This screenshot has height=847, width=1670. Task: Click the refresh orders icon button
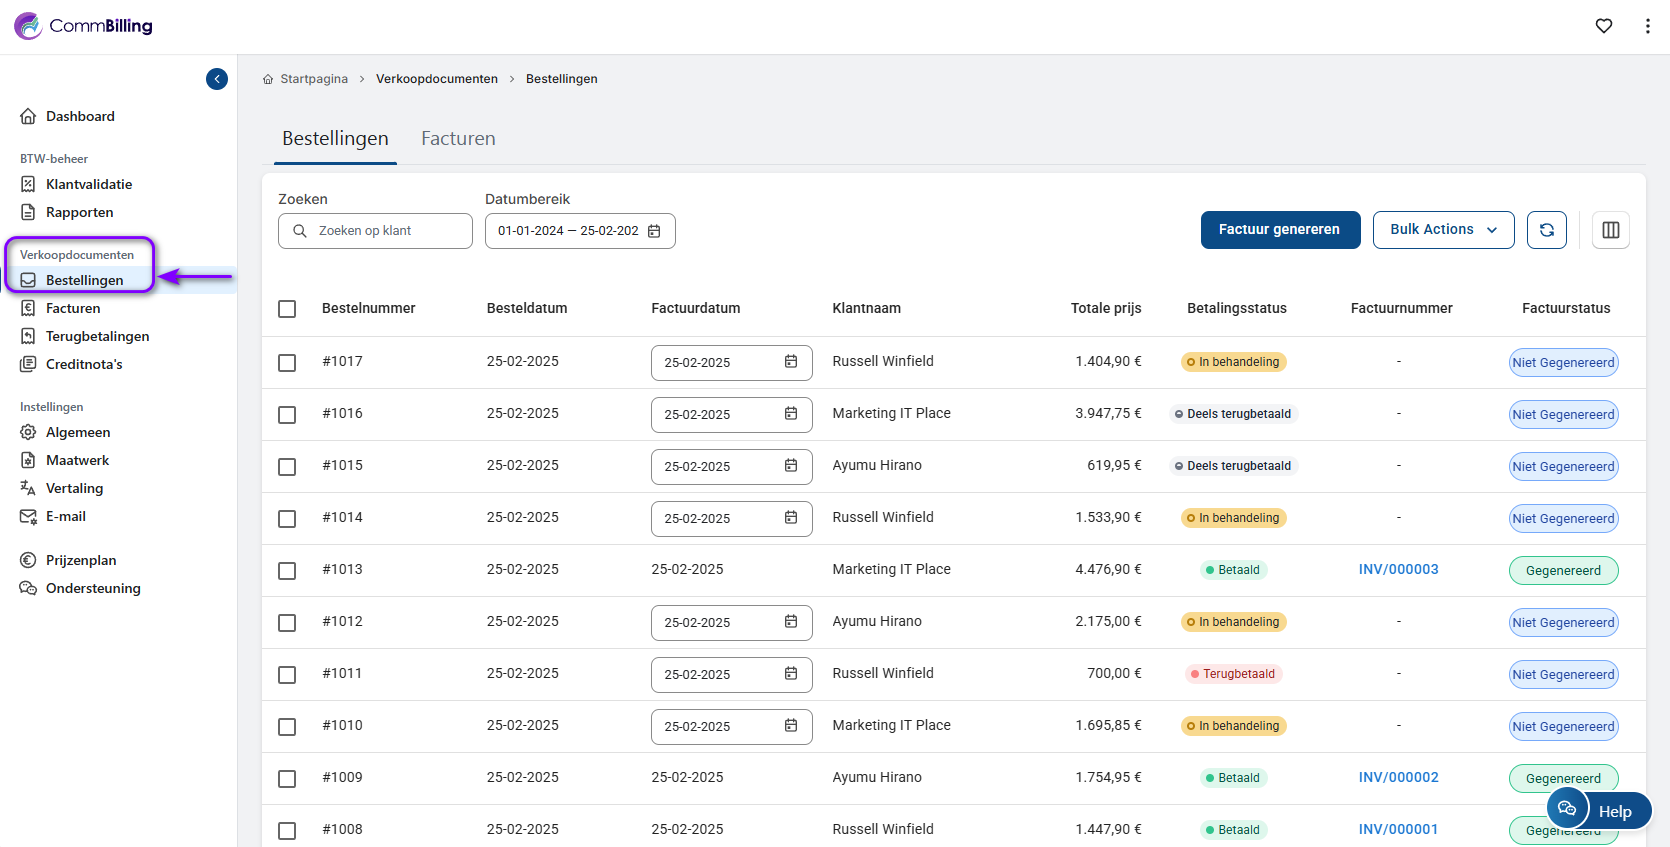tap(1546, 230)
